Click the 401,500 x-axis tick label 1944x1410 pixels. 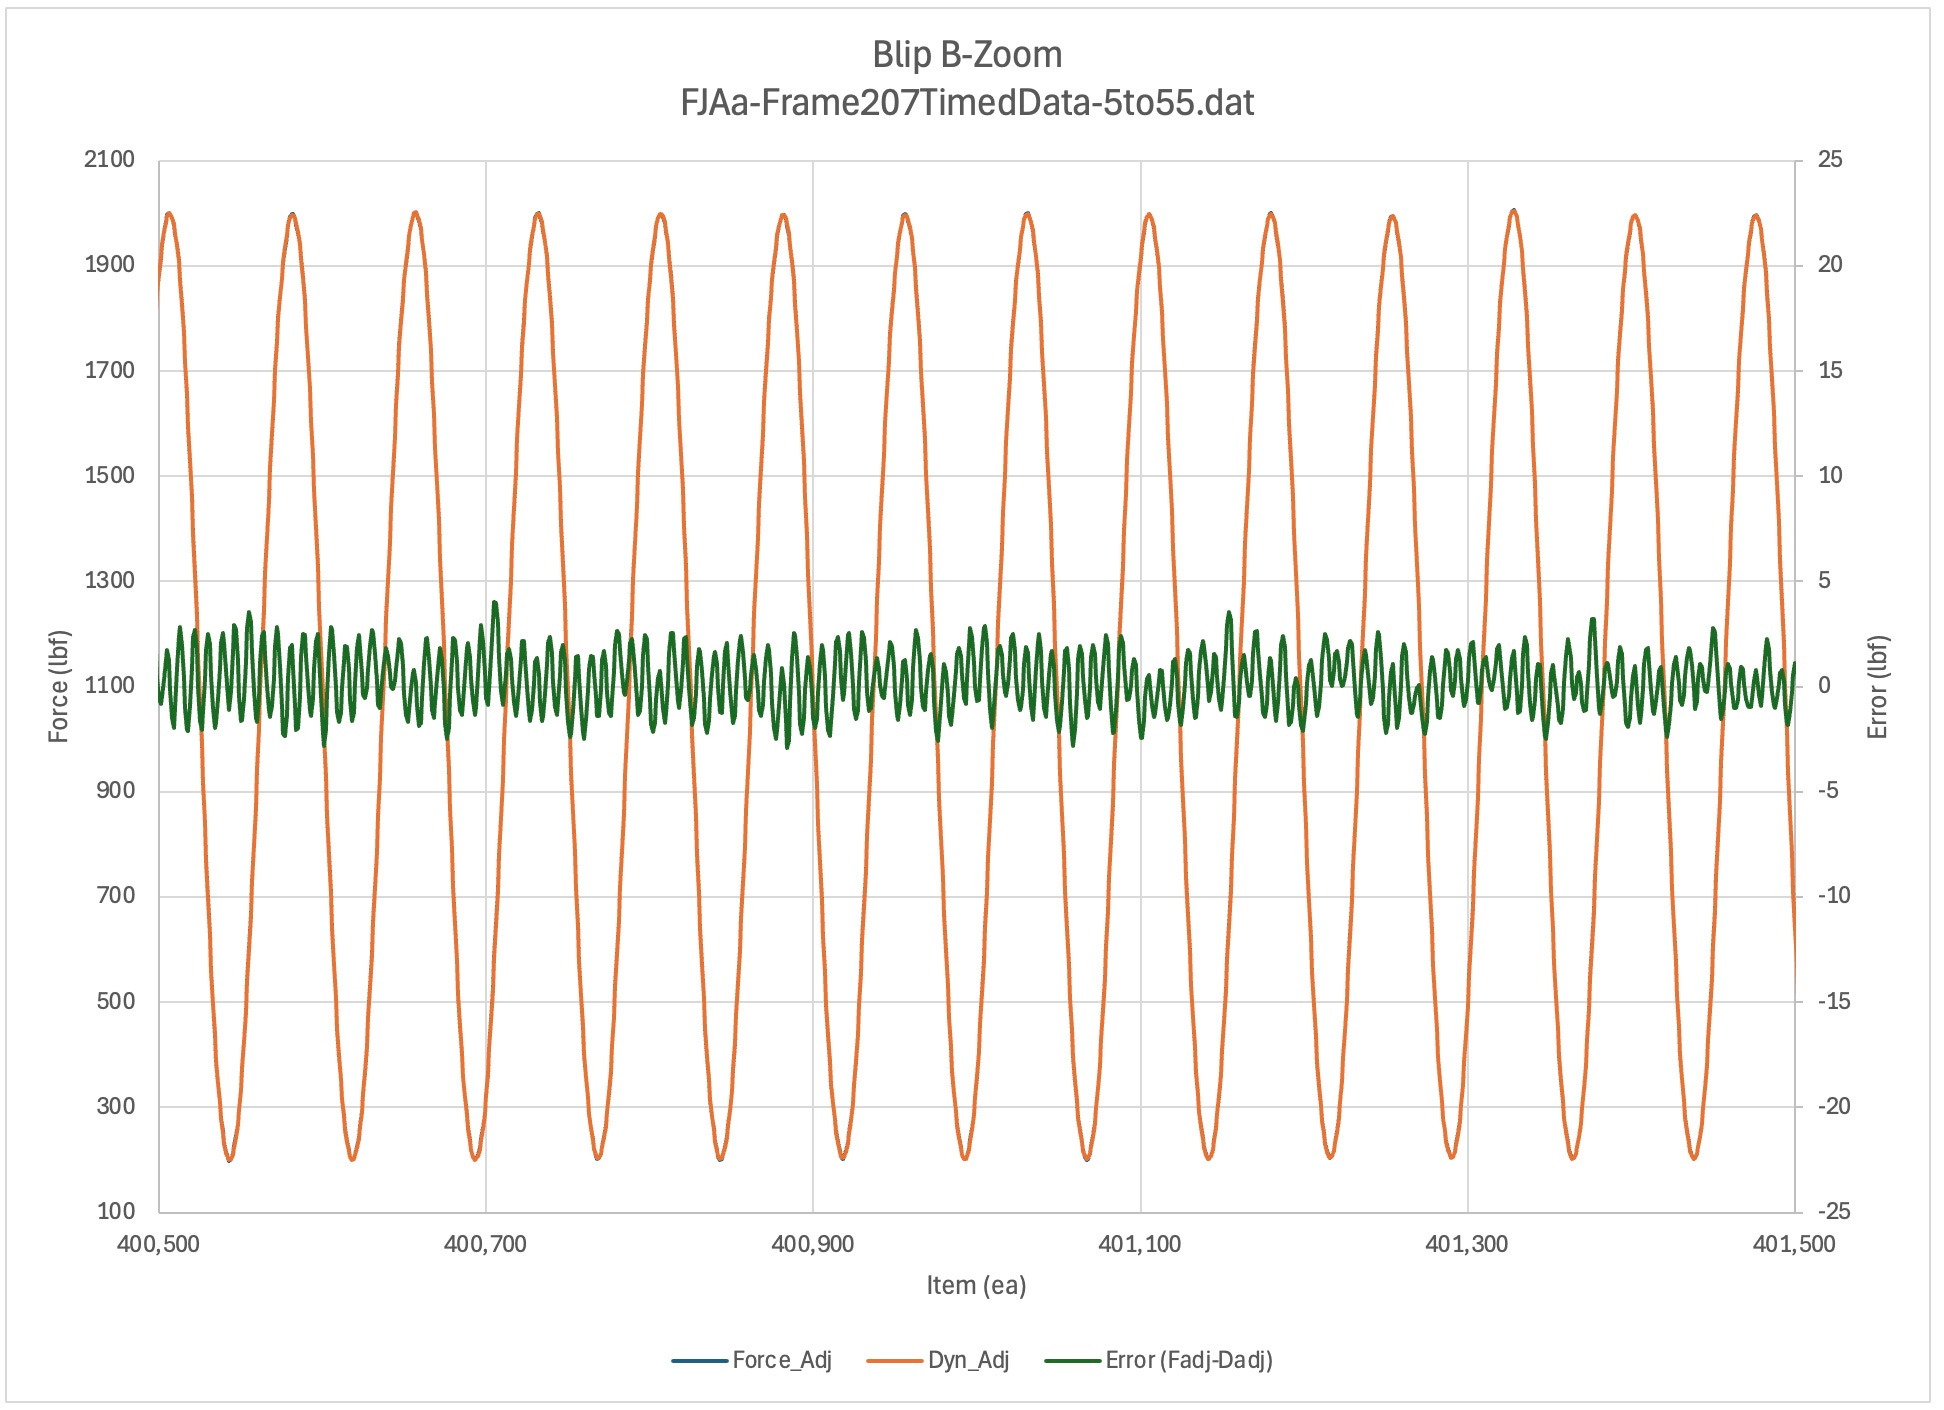(x=1794, y=1244)
